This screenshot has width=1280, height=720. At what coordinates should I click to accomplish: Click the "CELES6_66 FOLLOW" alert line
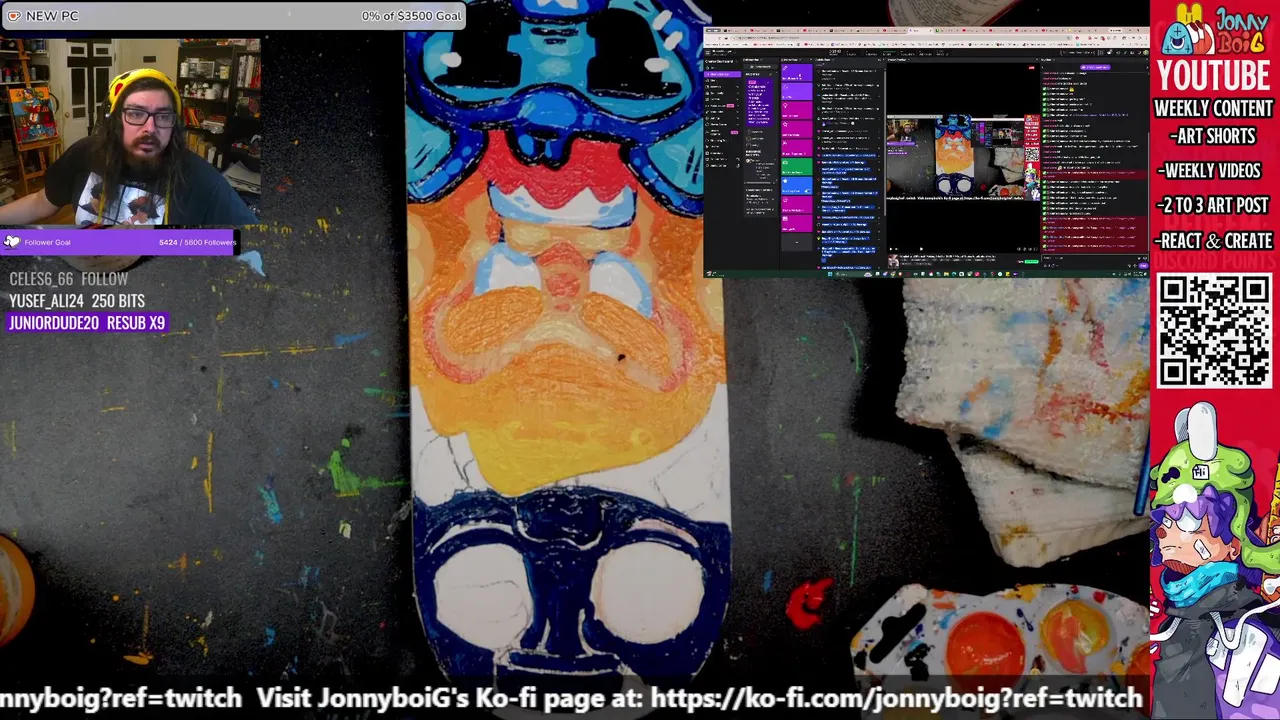(x=69, y=279)
